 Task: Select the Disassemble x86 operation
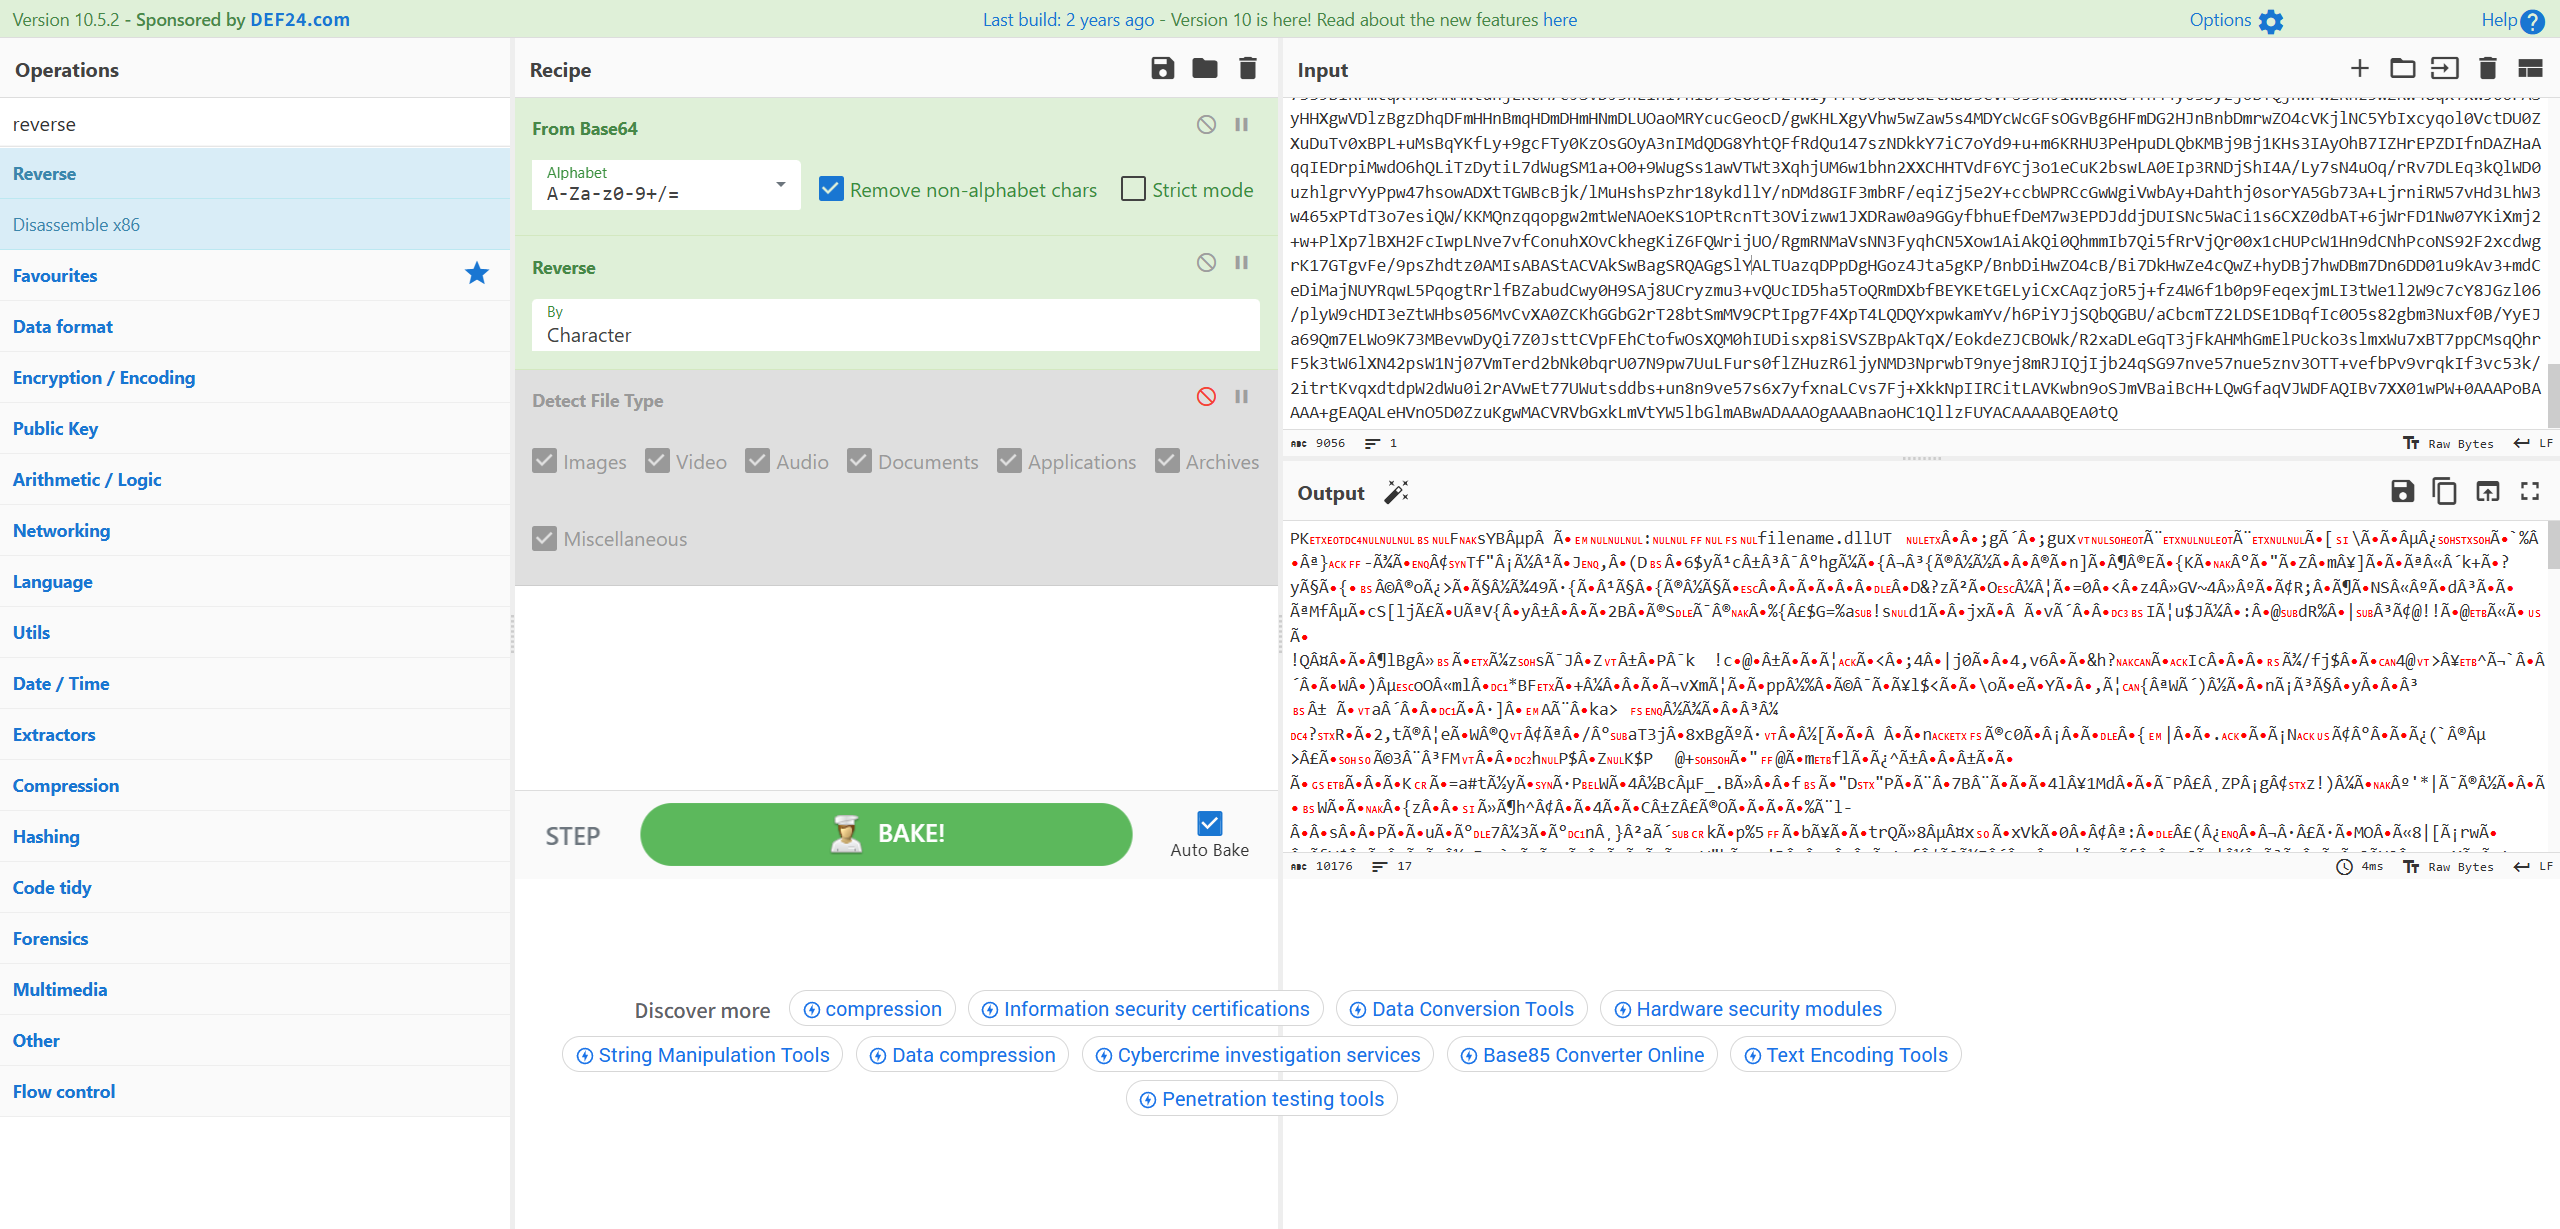pyautogui.click(x=76, y=225)
